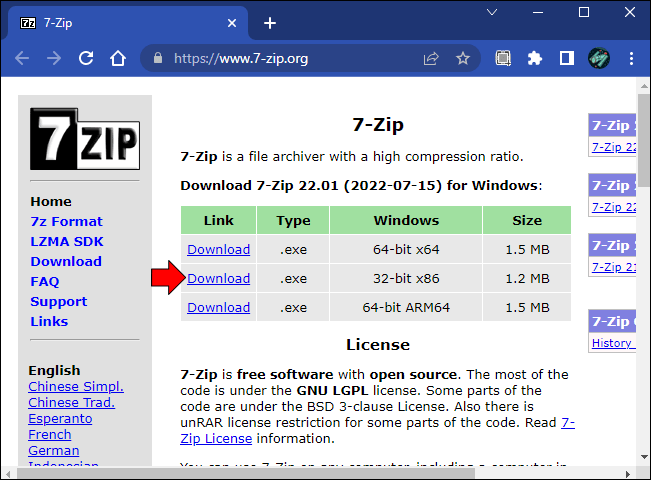Click the "64-bit x64" table cell
The width and height of the screenshot is (651, 480).
point(406,250)
